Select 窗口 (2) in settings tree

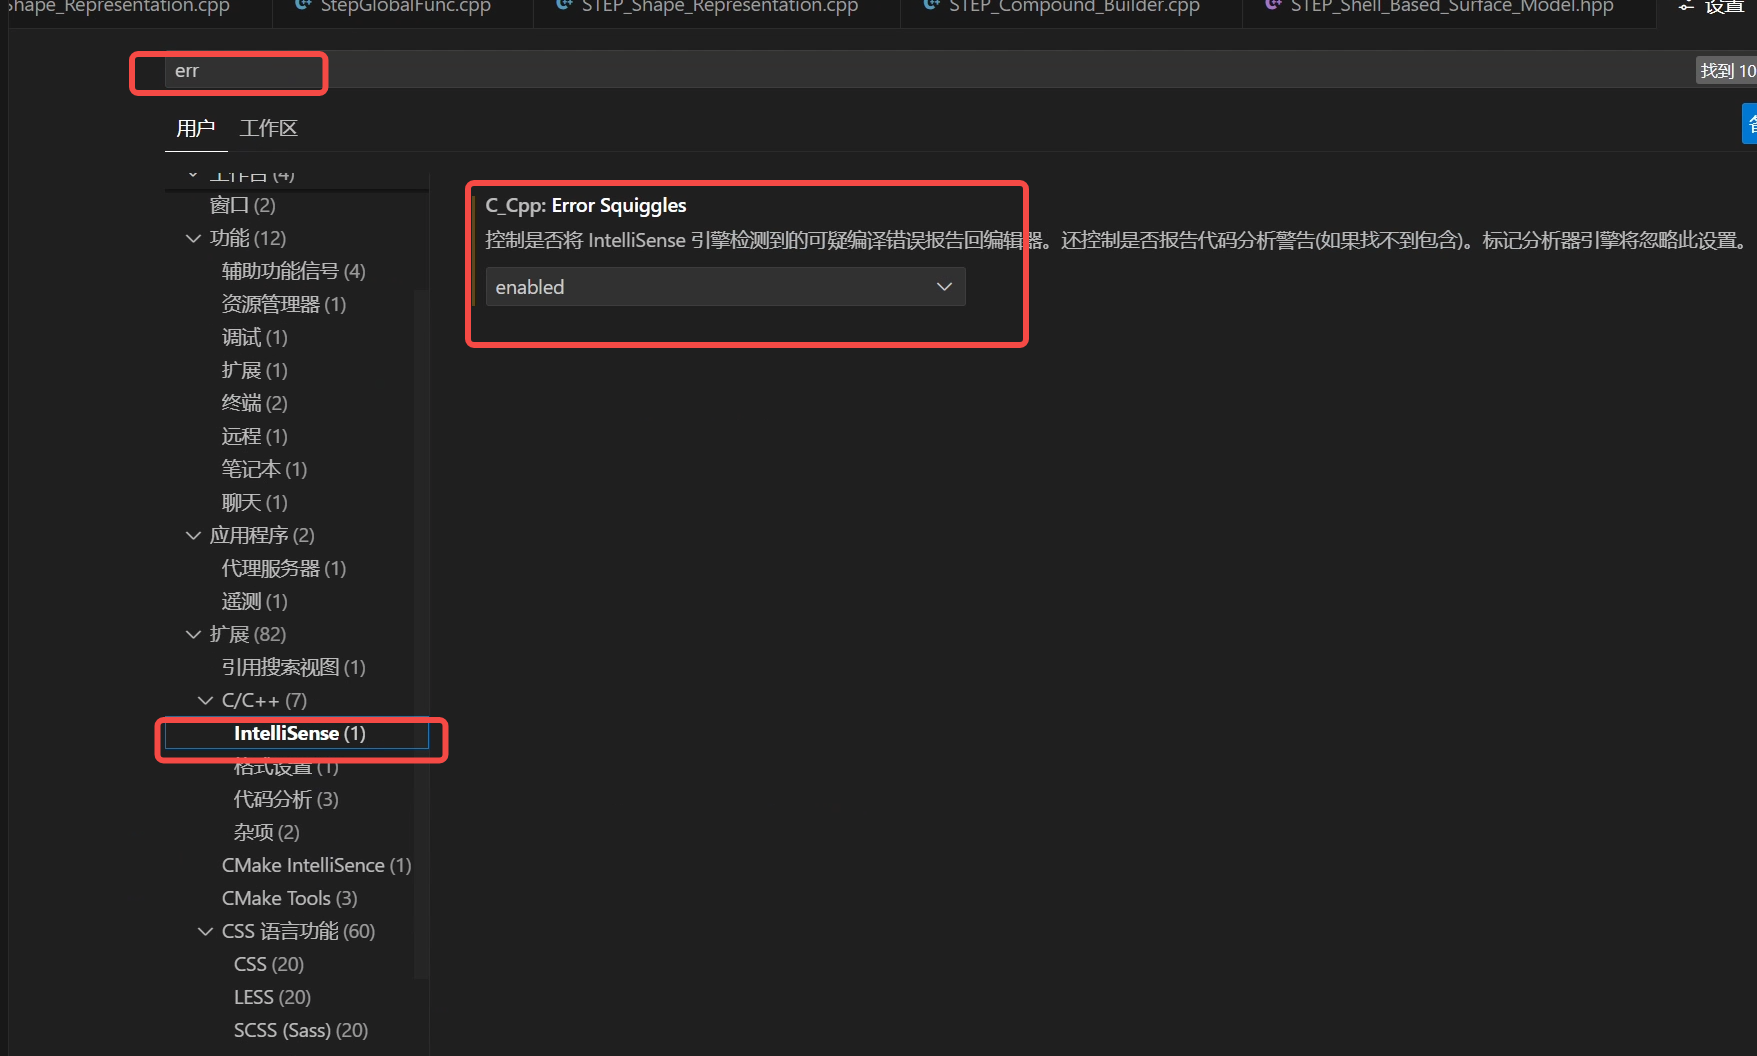[x=243, y=205]
